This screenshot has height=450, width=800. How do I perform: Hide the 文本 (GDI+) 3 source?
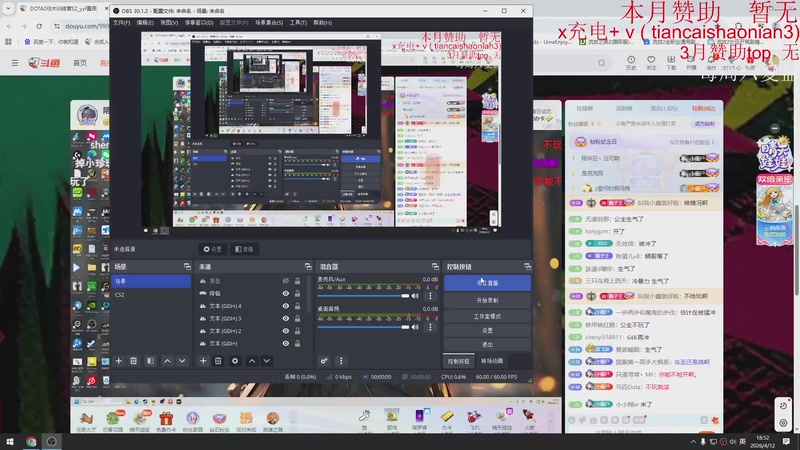tap(286, 318)
